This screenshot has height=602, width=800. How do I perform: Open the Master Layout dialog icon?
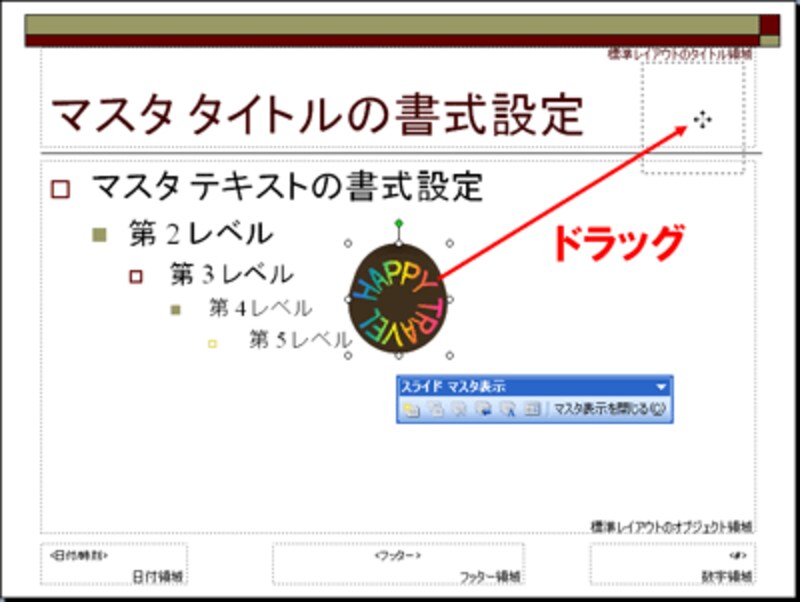(x=532, y=409)
